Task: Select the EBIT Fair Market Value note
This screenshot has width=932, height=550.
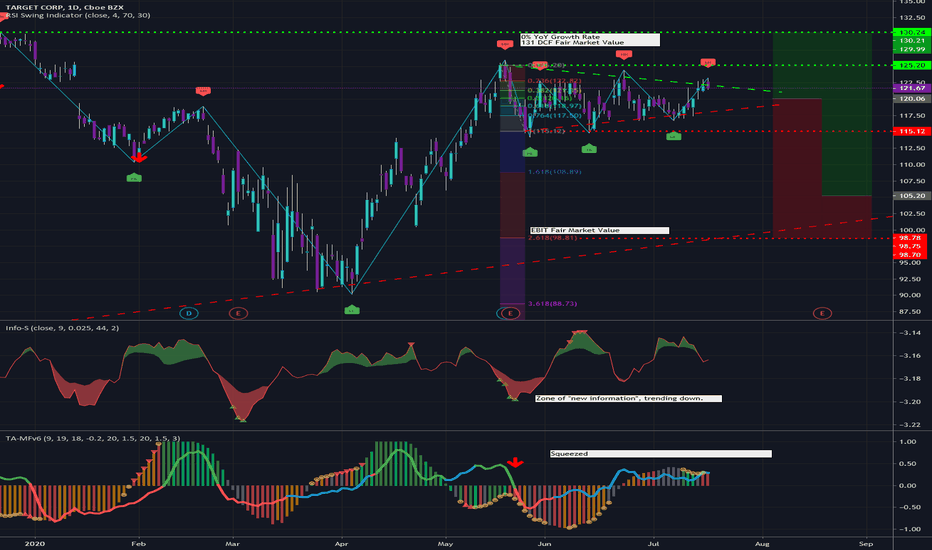Action: pos(599,230)
